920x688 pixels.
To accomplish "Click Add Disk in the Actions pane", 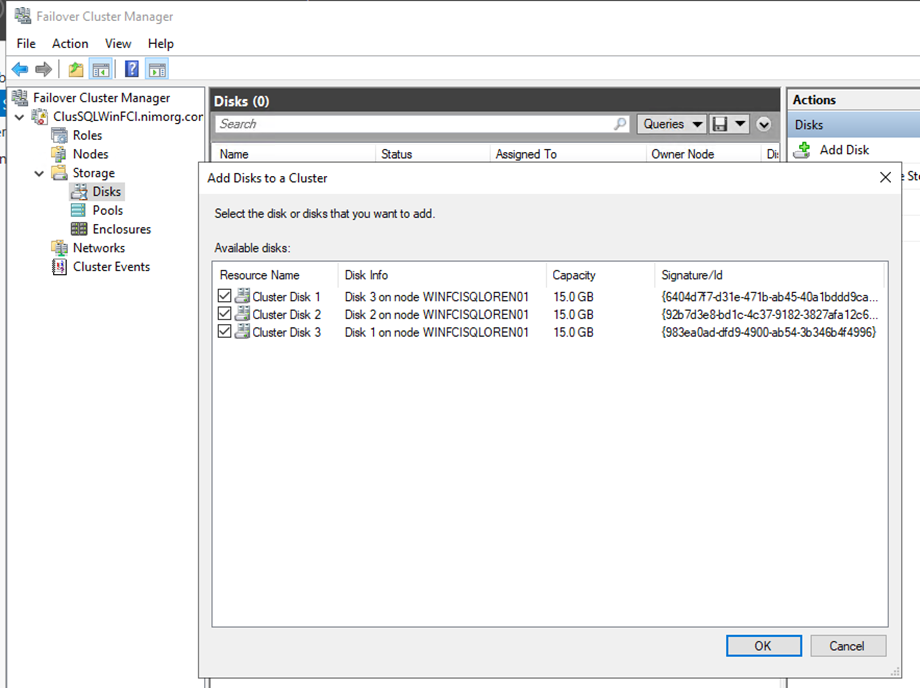I will (x=844, y=150).
